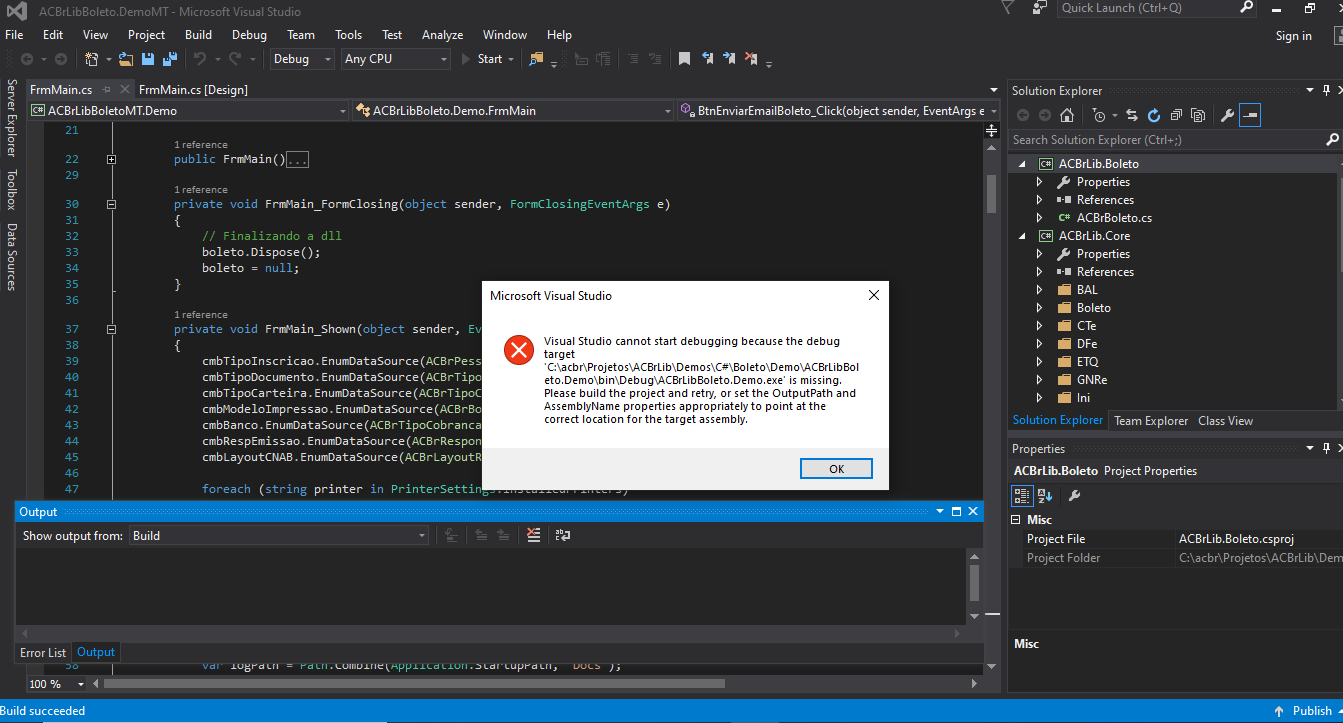This screenshot has height=723, width=1343.
Task: Refresh the Solution Explorer
Action: [x=1154, y=115]
